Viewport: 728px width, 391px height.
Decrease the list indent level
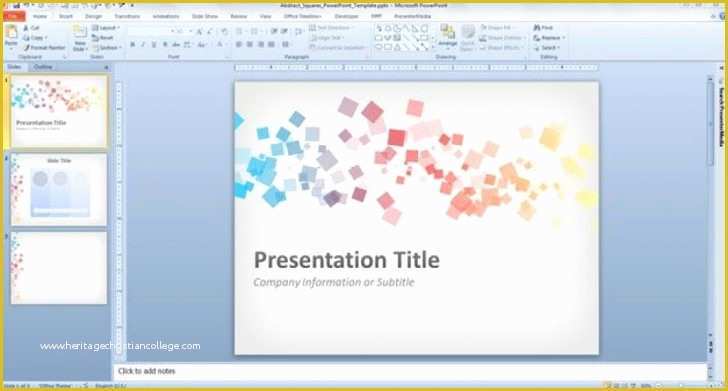(x=274, y=31)
